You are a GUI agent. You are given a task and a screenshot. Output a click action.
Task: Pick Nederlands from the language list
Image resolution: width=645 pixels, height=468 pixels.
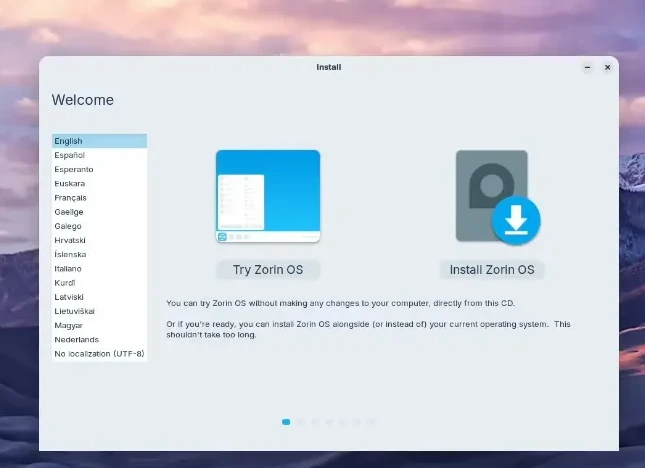[x=100, y=340]
